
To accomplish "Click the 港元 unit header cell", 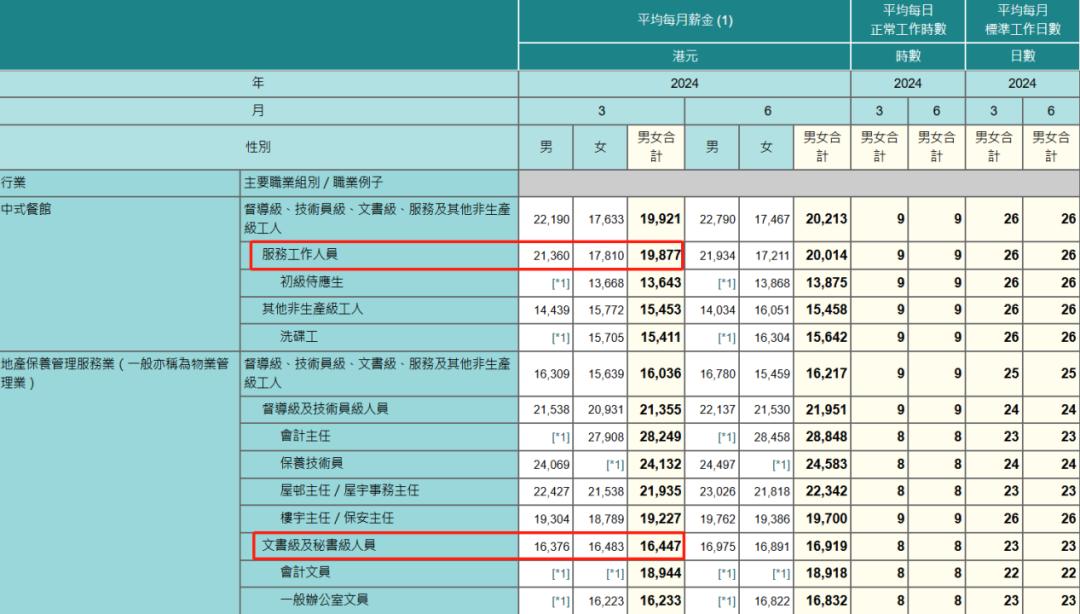I will click(684, 56).
